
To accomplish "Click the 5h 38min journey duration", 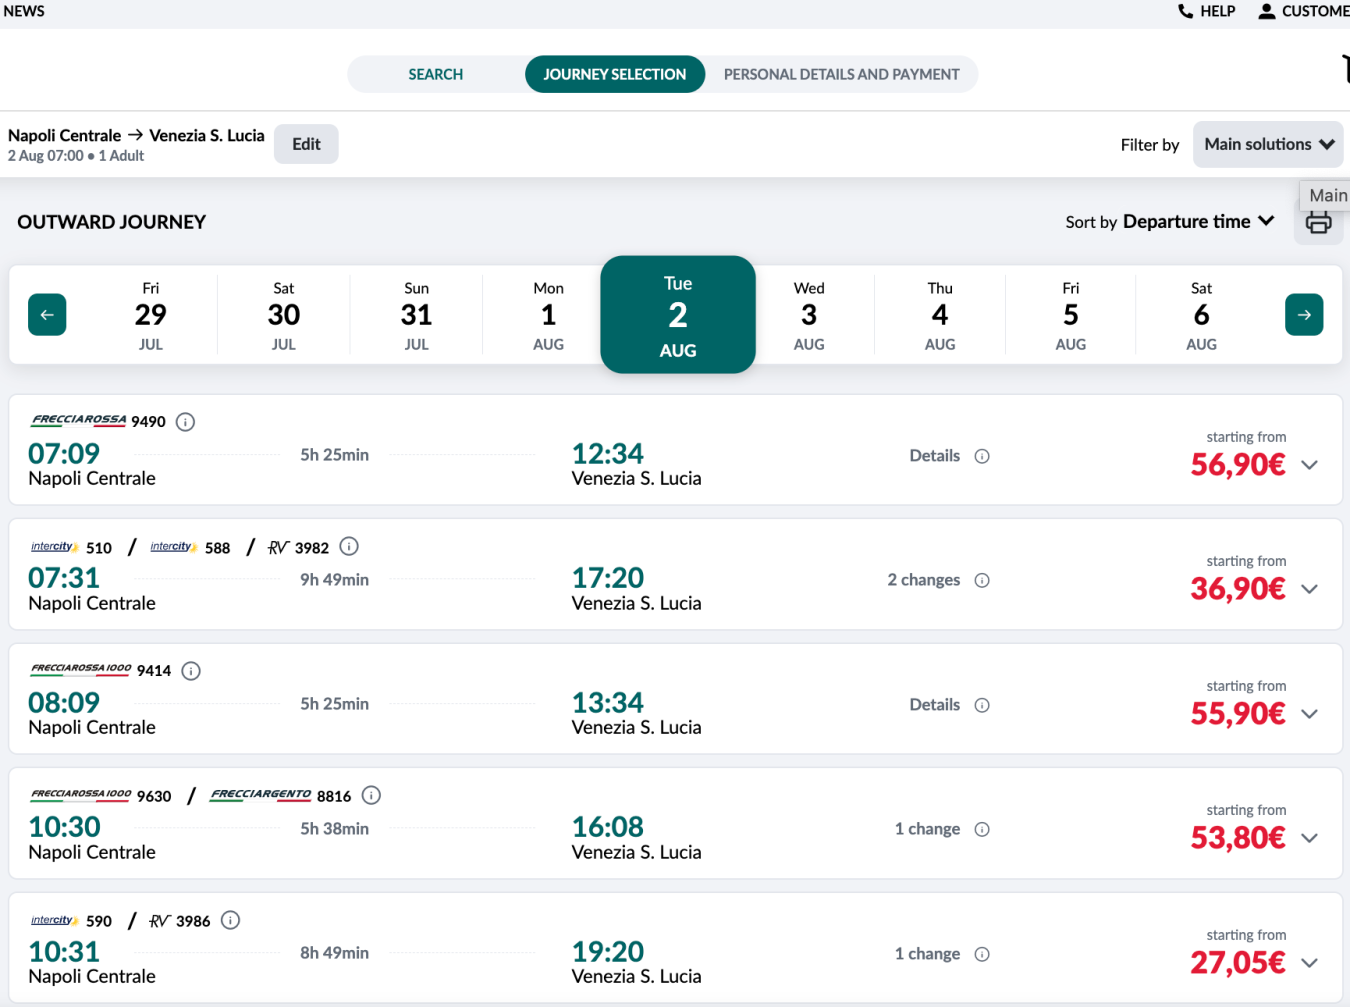I will [x=335, y=829].
